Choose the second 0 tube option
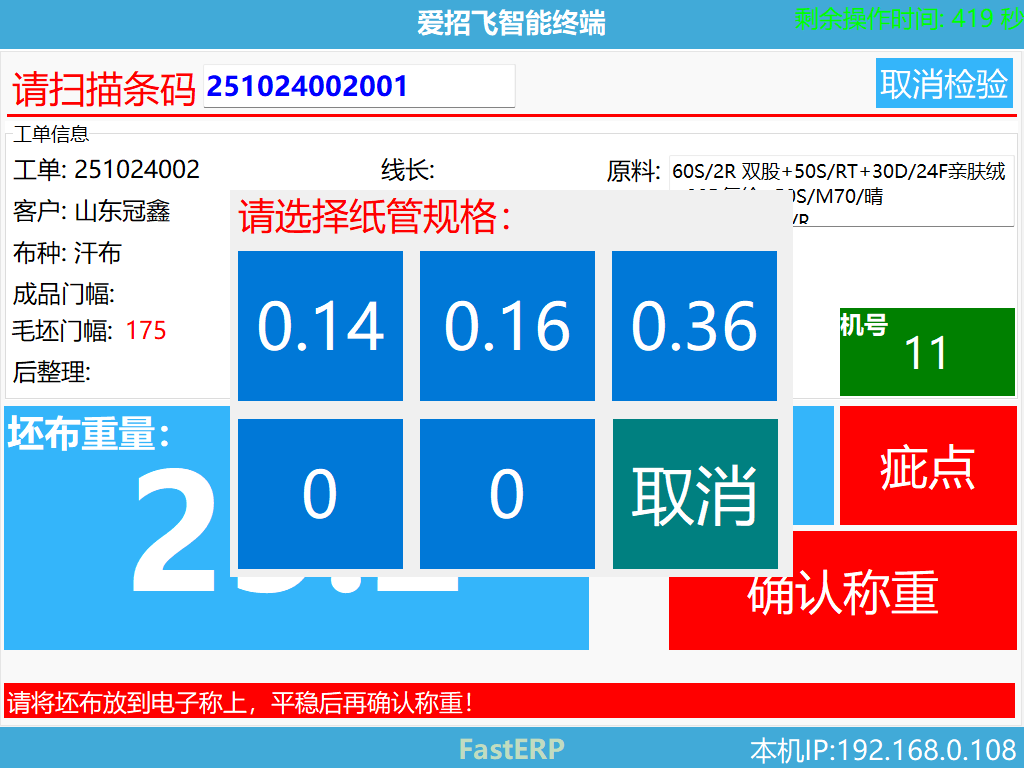Image resolution: width=1024 pixels, height=768 pixels. pos(506,493)
